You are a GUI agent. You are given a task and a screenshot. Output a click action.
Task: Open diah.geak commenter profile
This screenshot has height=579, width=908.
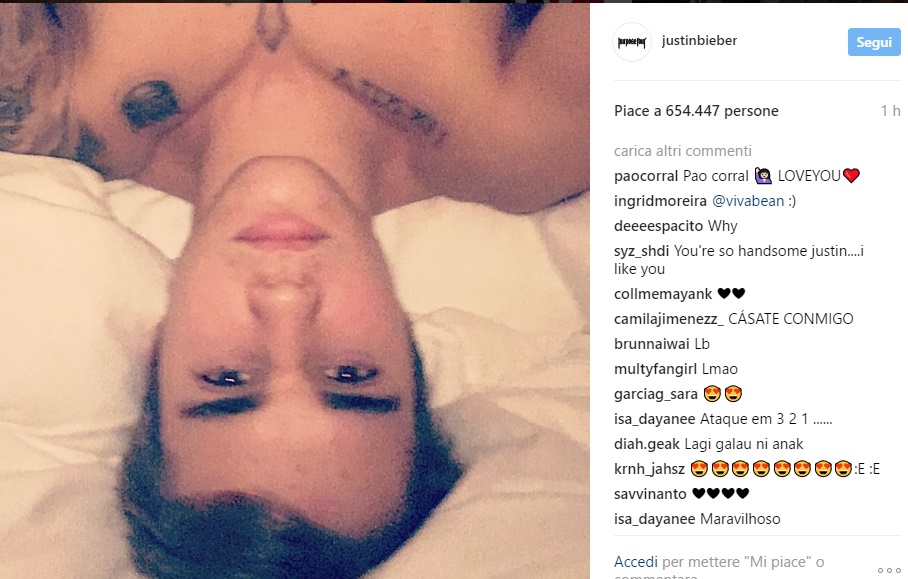click(646, 444)
